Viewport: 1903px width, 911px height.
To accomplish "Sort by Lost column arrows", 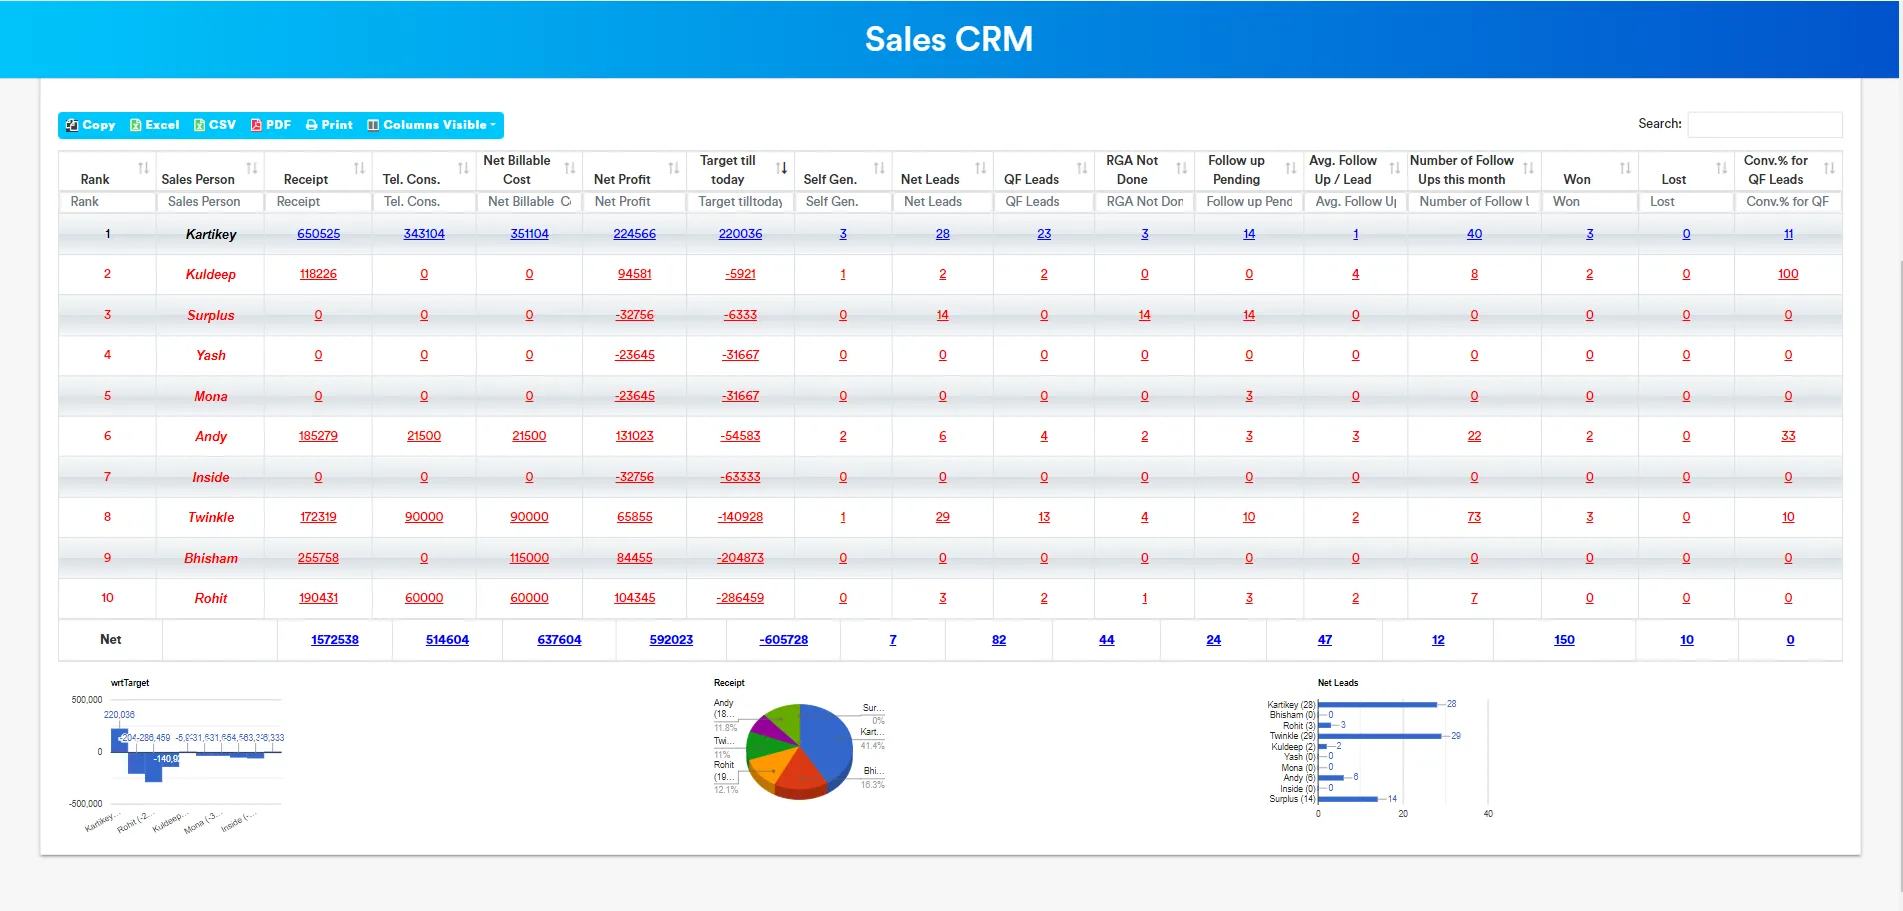I will [x=1721, y=168].
